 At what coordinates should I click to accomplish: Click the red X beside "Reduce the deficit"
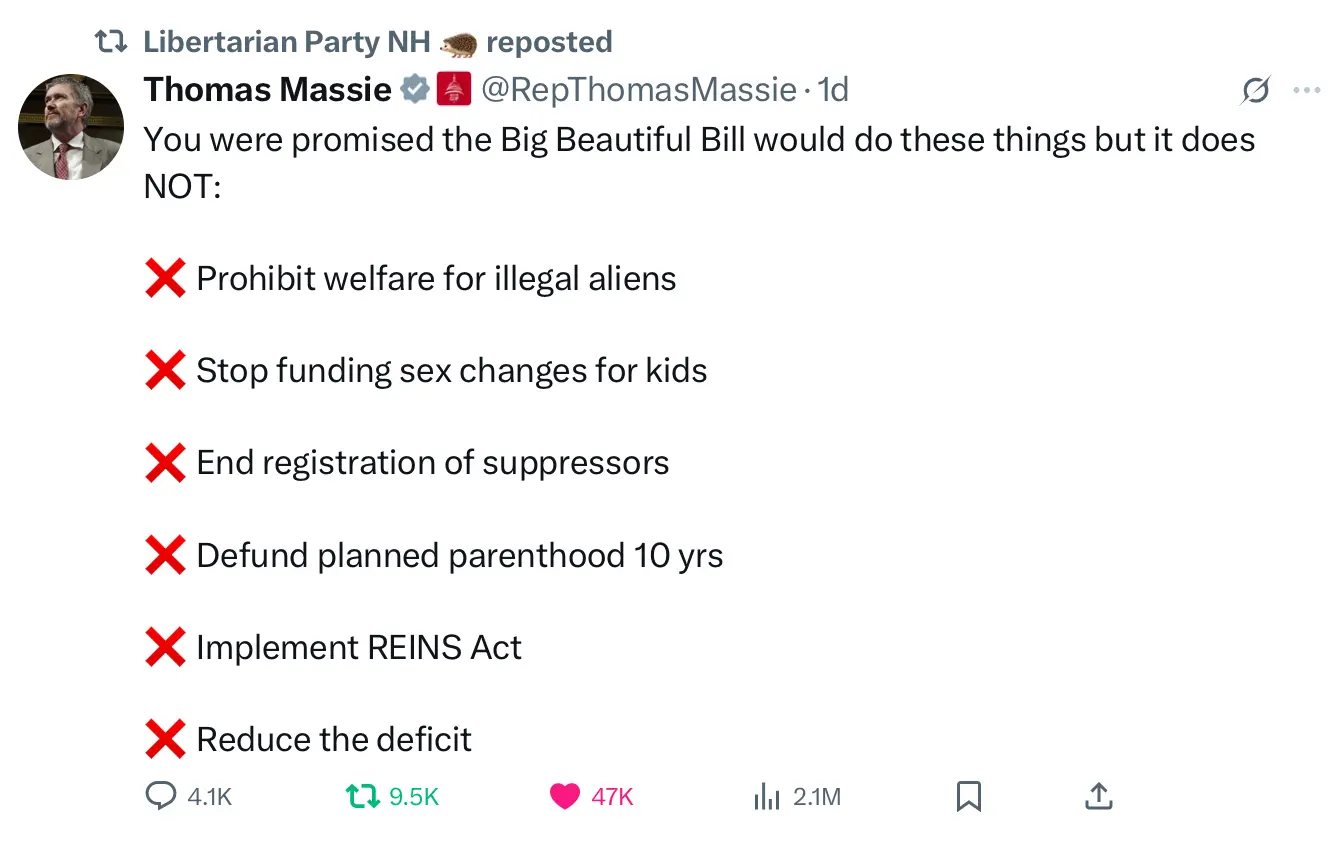coord(165,740)
